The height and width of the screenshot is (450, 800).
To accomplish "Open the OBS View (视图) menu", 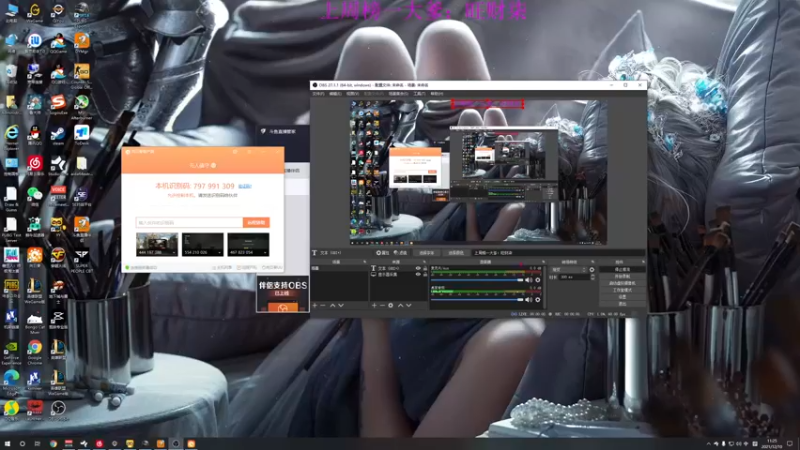I will (353, 94).
